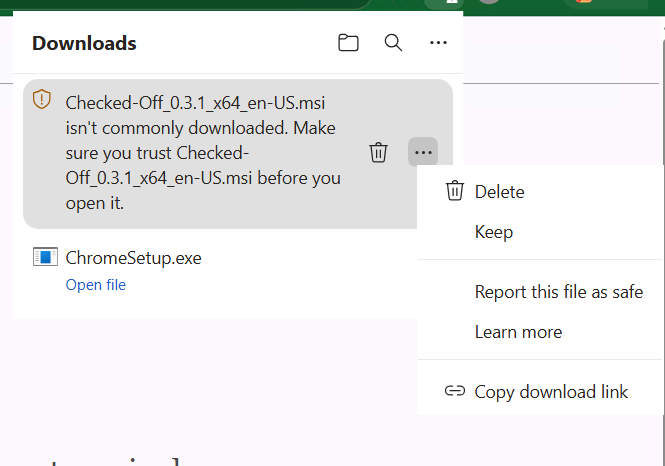Select Report this file as safe
The image size is (665, 466).
(x=540, y=292)
